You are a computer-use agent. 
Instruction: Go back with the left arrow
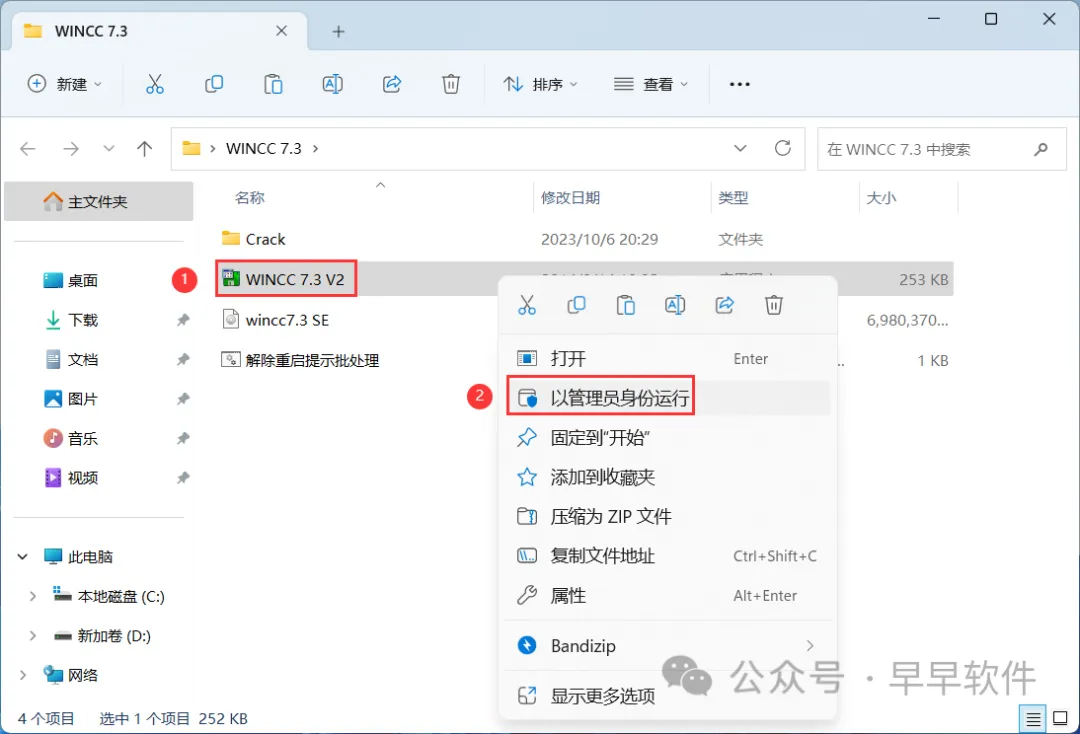[28, 149]
